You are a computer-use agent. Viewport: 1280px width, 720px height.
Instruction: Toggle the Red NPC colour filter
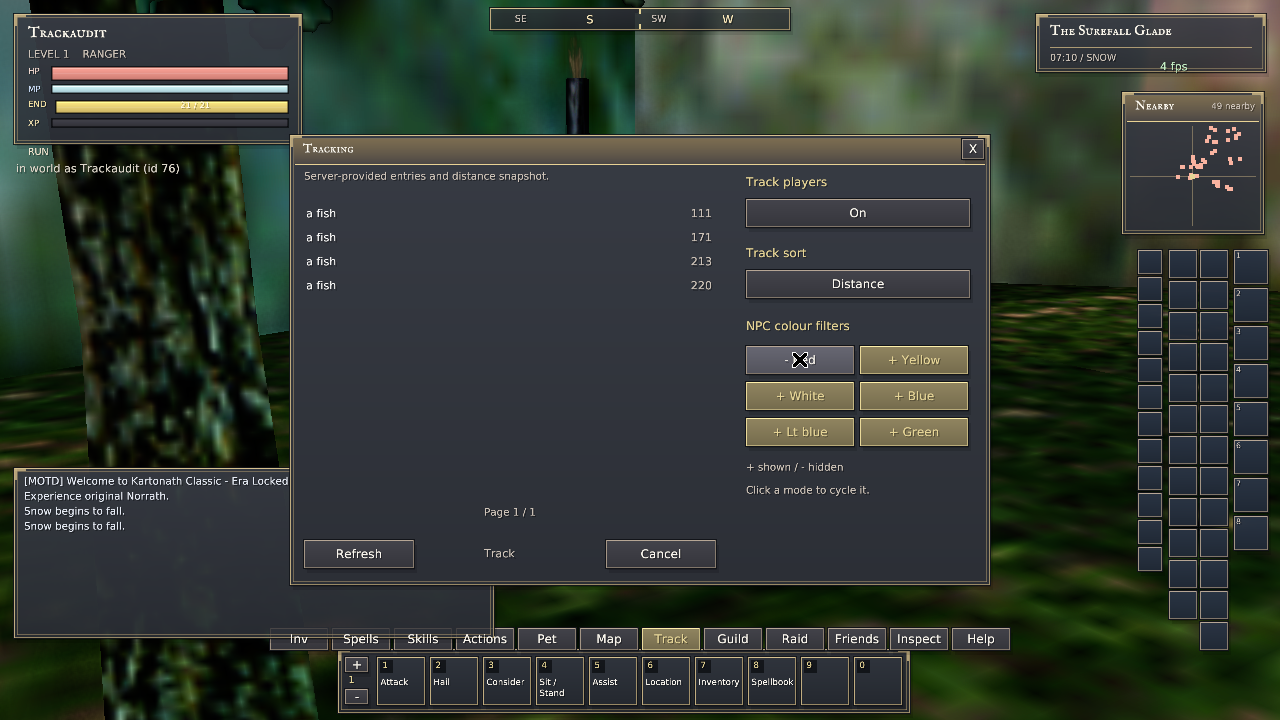[800, 360]
